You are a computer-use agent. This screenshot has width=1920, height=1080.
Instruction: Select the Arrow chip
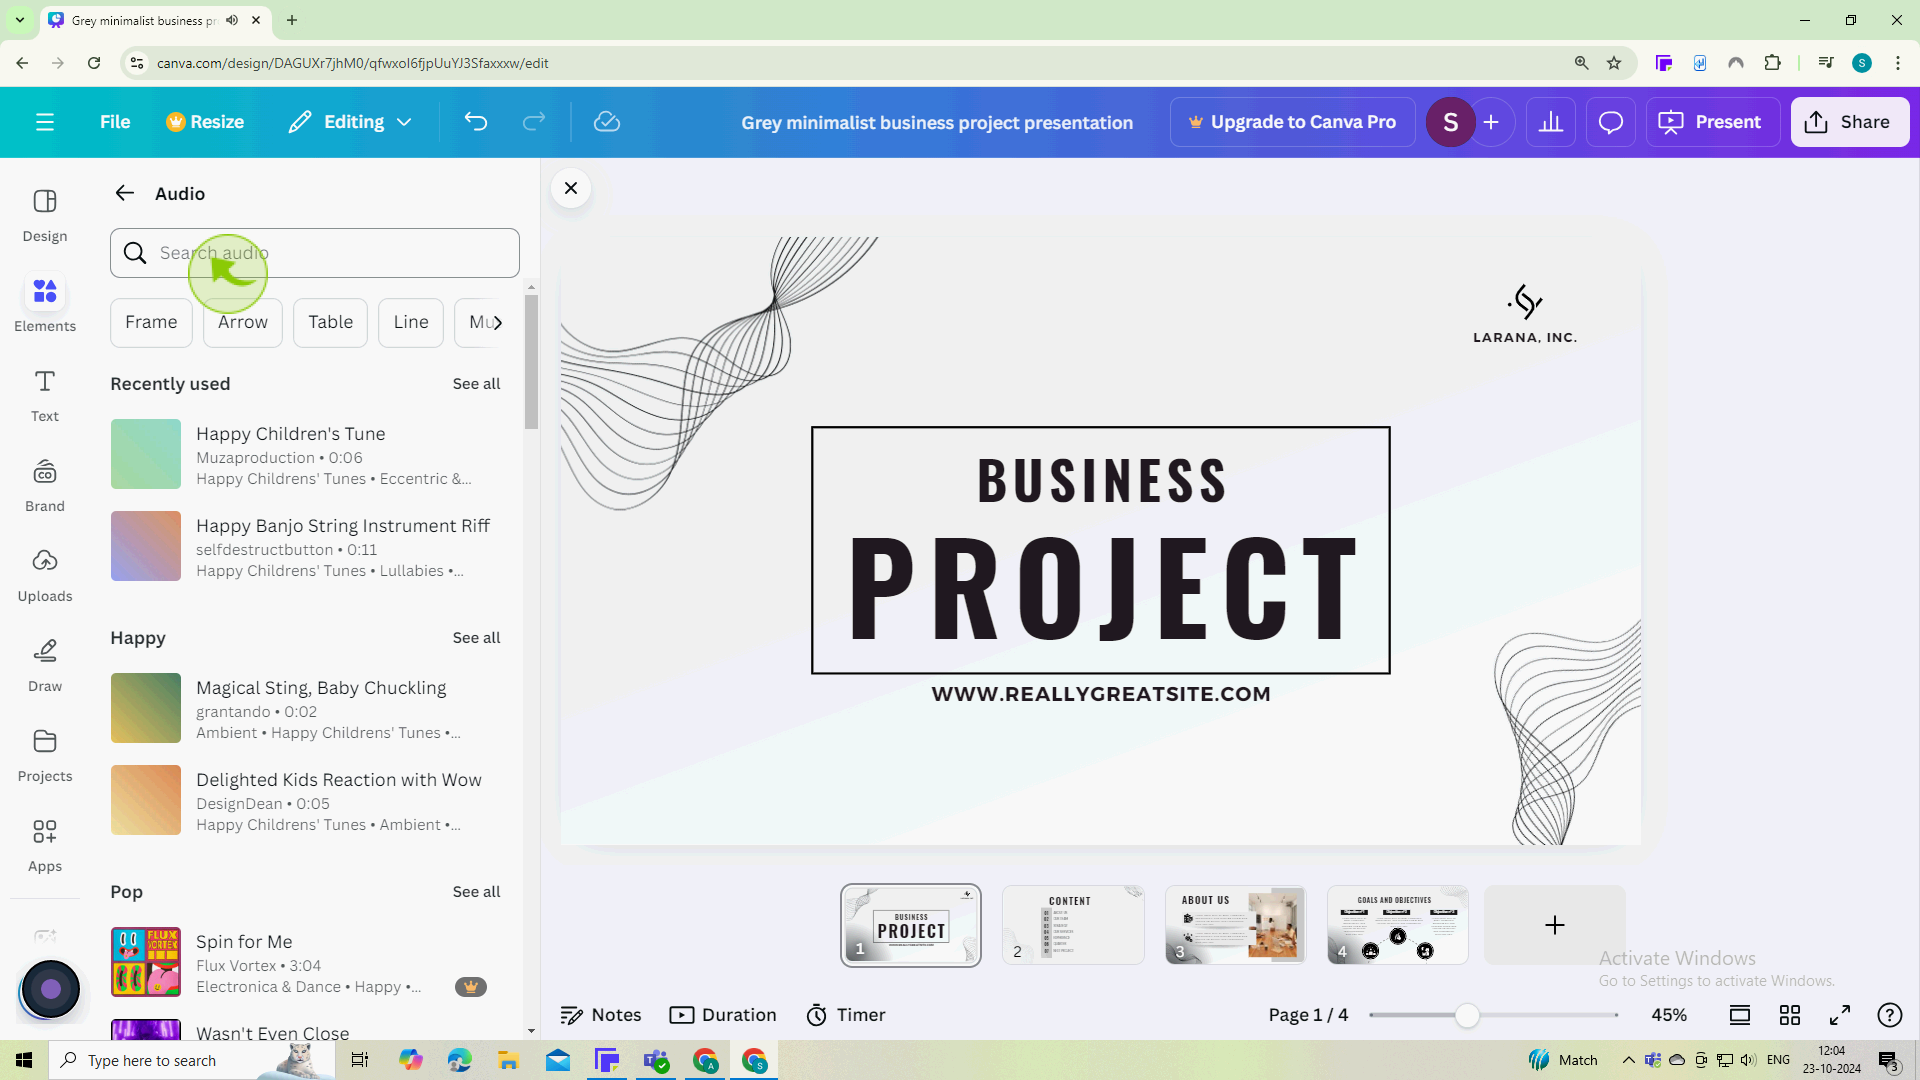click(x=243, y=322)
